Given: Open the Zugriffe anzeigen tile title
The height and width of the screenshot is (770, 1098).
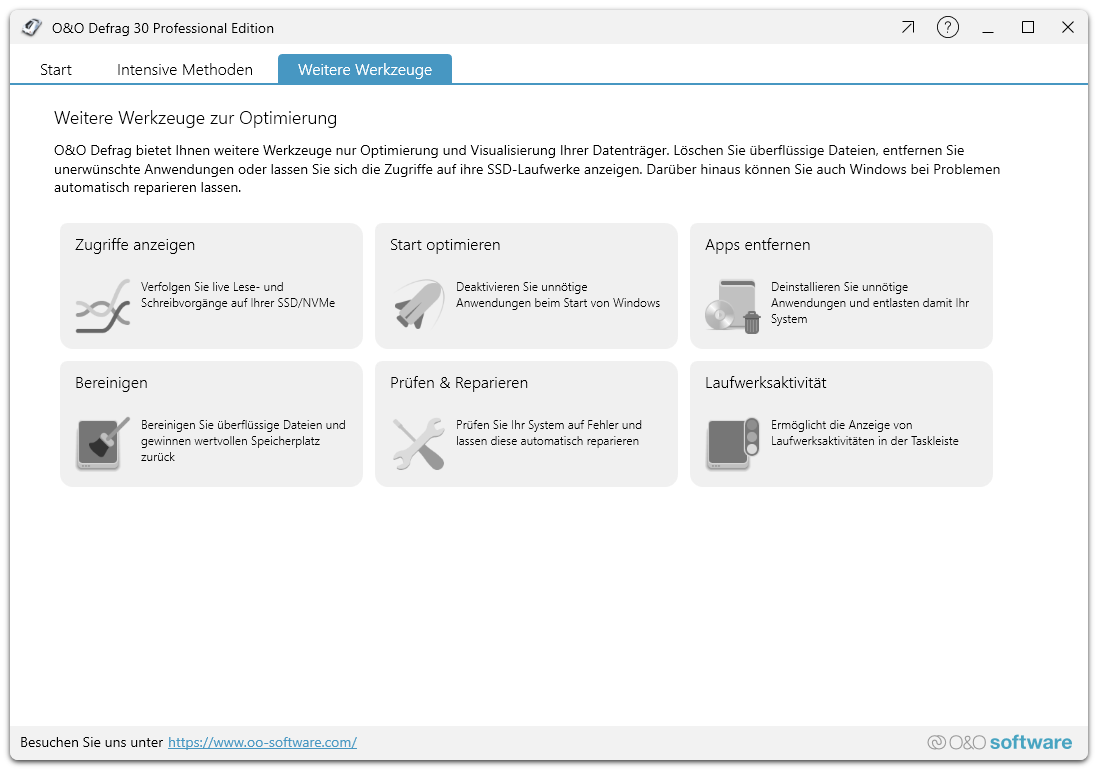Looking at the screenshot, I should click(x=135, y=245).
